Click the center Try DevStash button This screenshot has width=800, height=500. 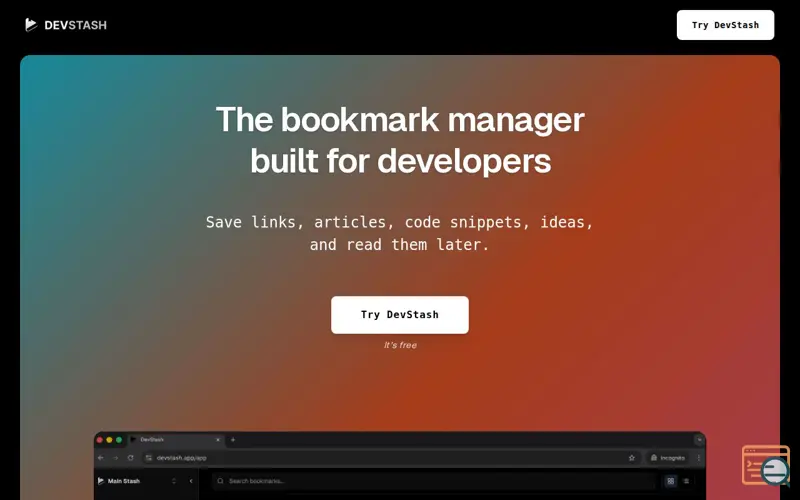(x=399, y=315)
